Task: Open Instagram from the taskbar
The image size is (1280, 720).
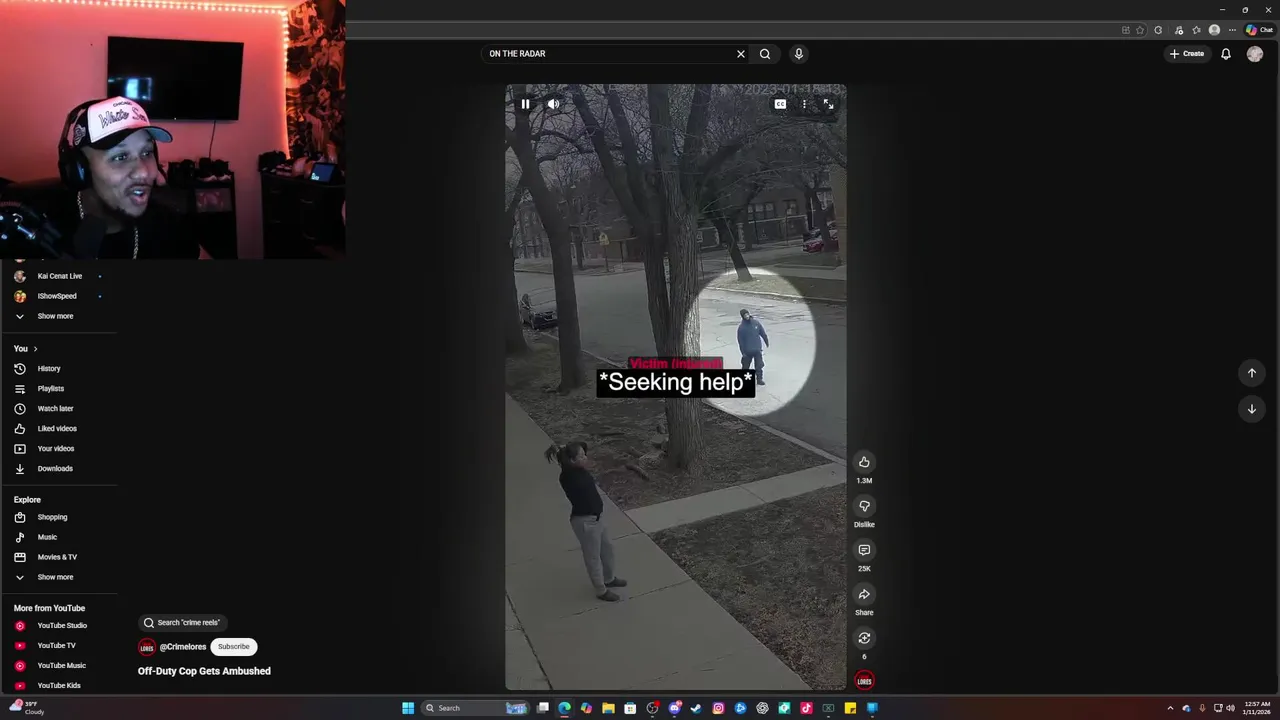Action: click(718, 708)
